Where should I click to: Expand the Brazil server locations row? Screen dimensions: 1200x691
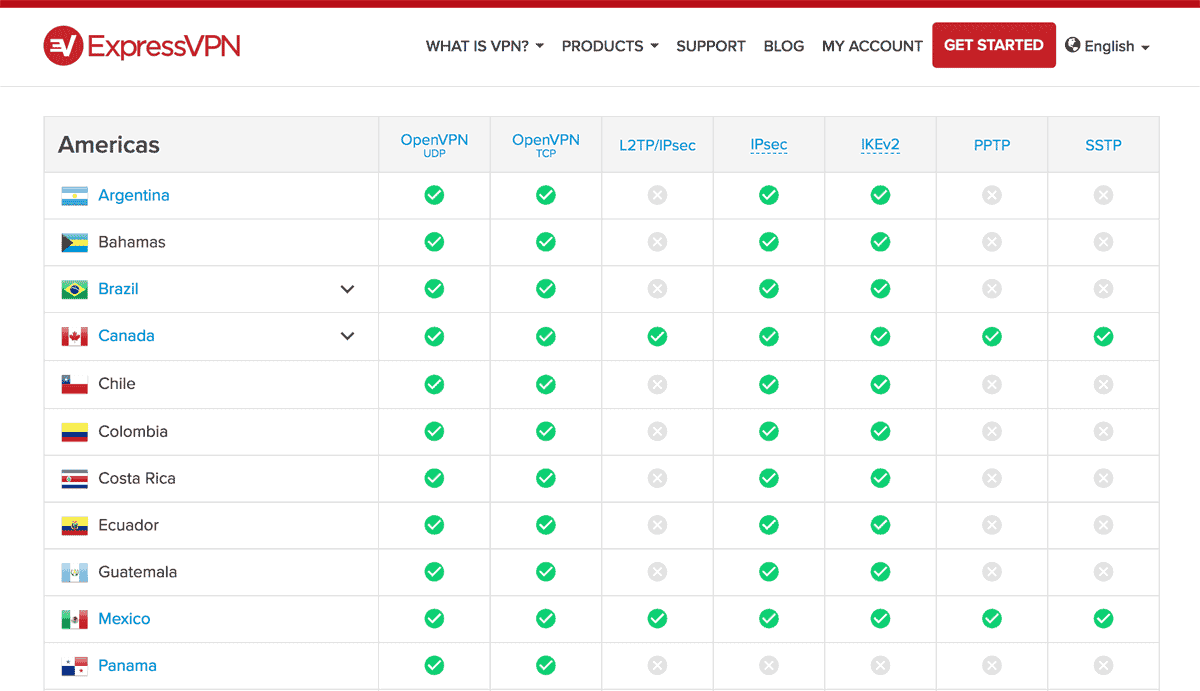tap(347, 289)
